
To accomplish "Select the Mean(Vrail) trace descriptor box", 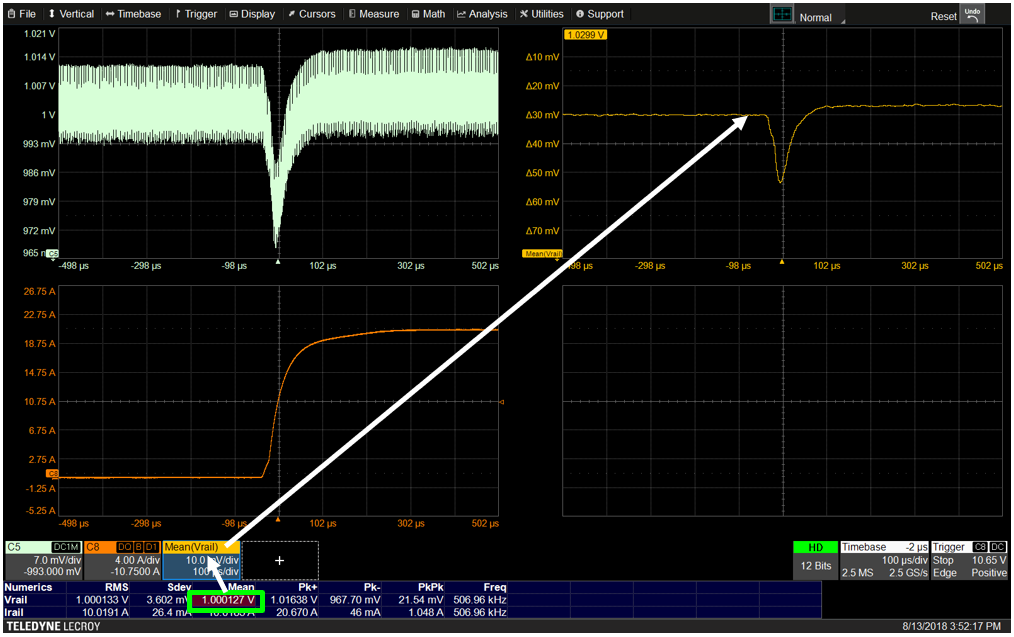I will (x=201, y=561).
